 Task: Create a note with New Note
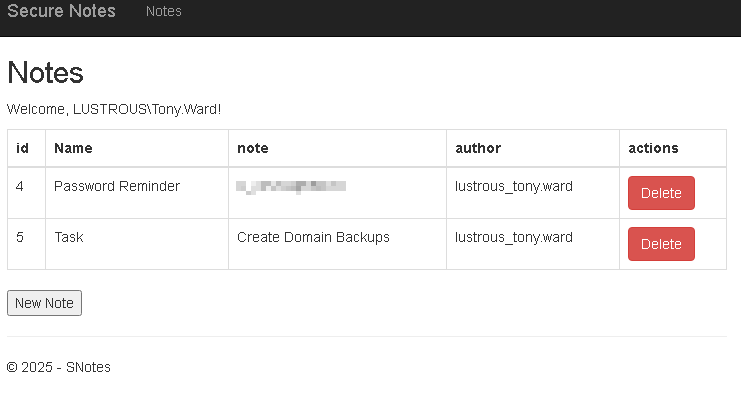tap(44, 303)
